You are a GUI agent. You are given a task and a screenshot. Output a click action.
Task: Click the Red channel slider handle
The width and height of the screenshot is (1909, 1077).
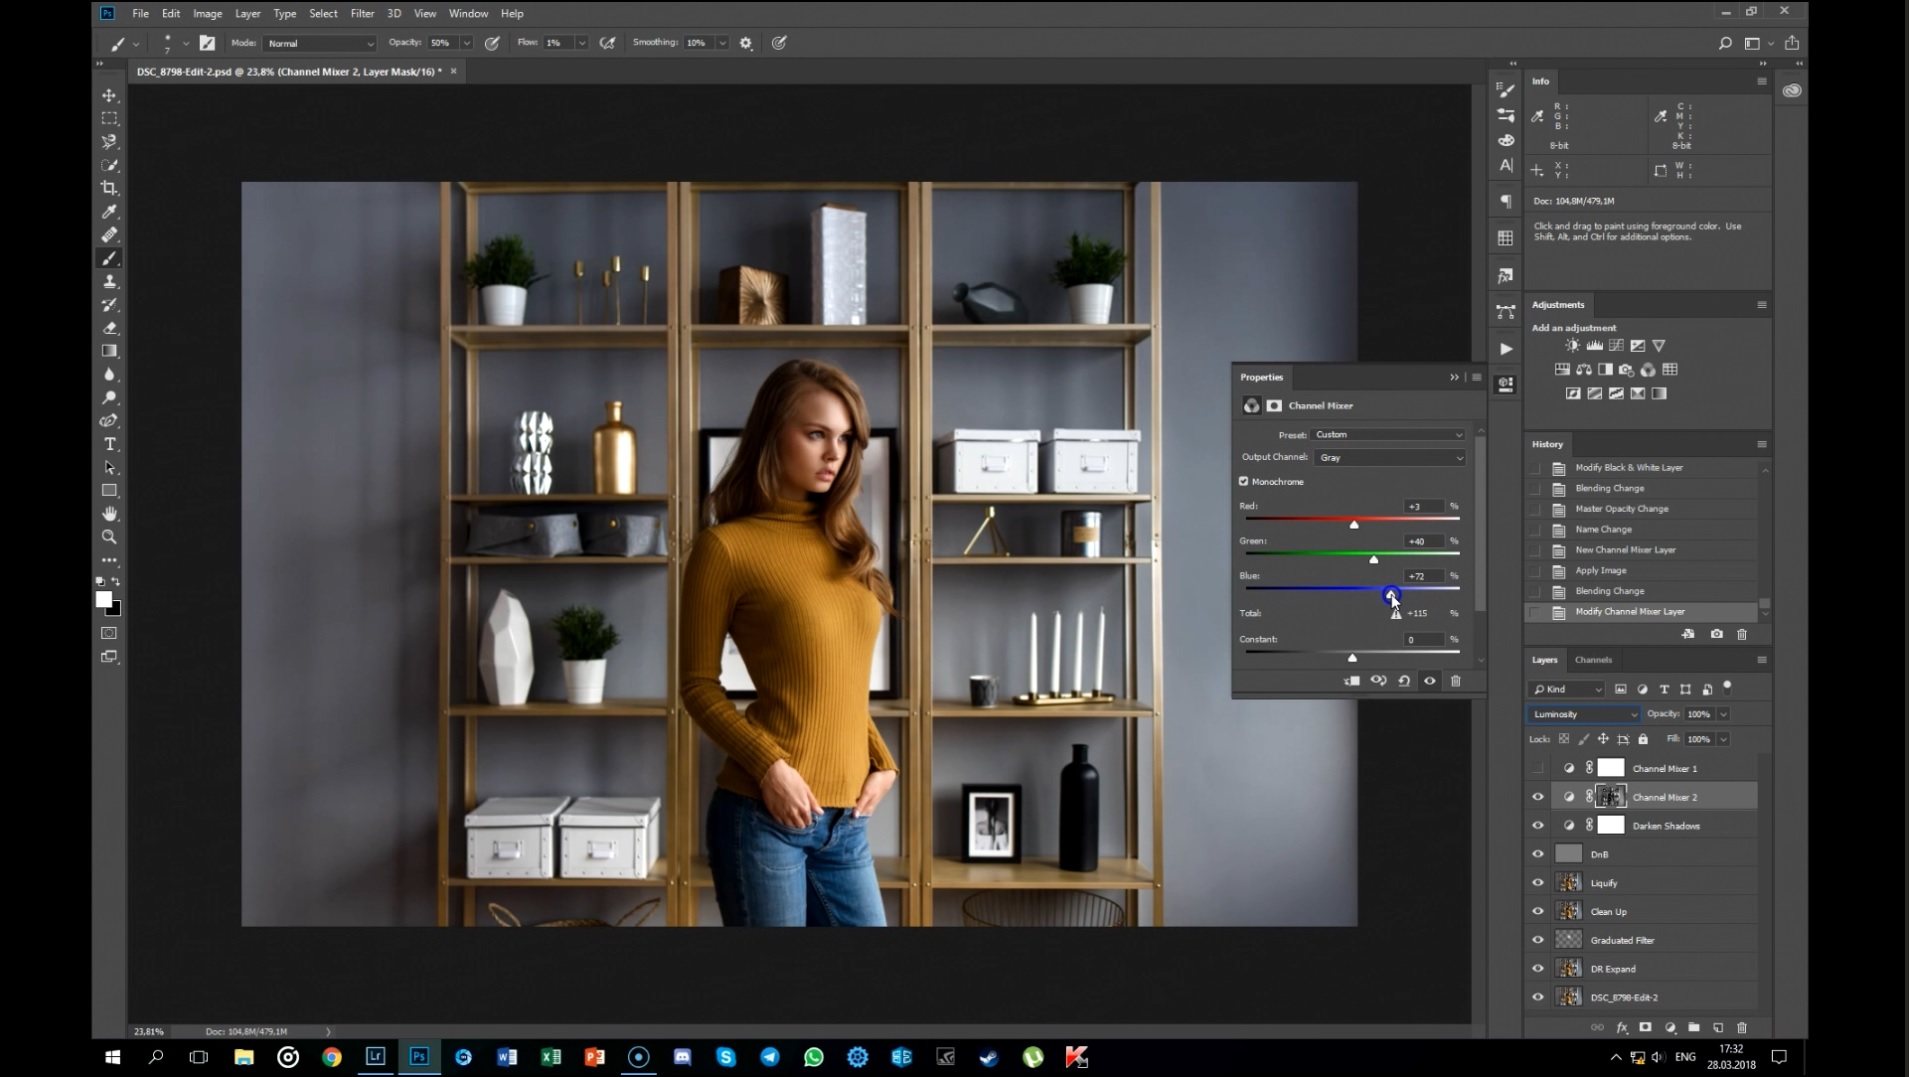coord(1354,524)
